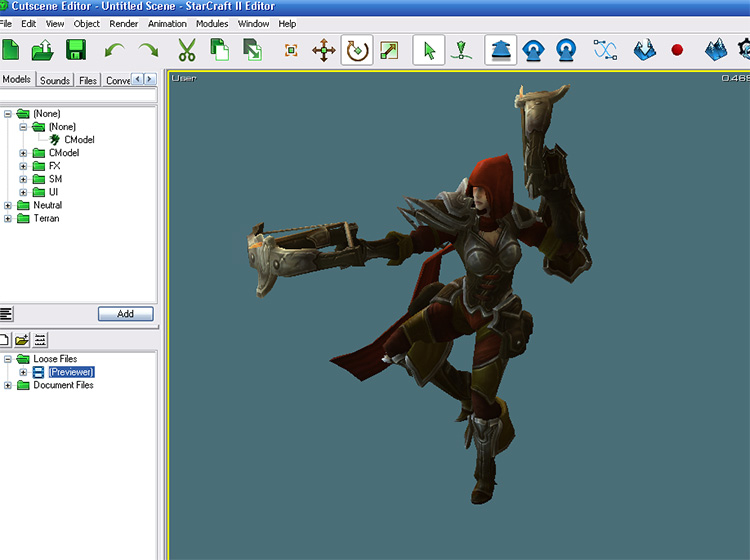750x560 pixels.
Task: Open the Object menu
Action: (87, 23)
